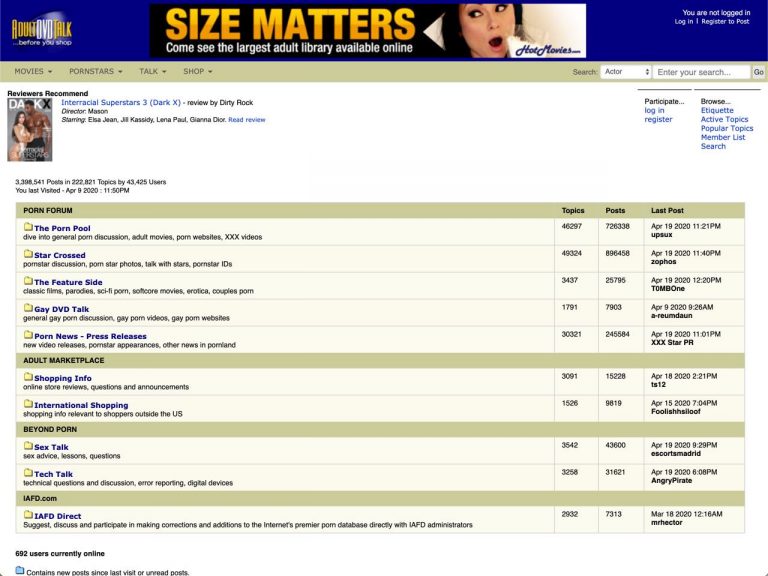Open the IAFD Direct forum
Viewport: 768px width, 576px height.
point(57,516)
